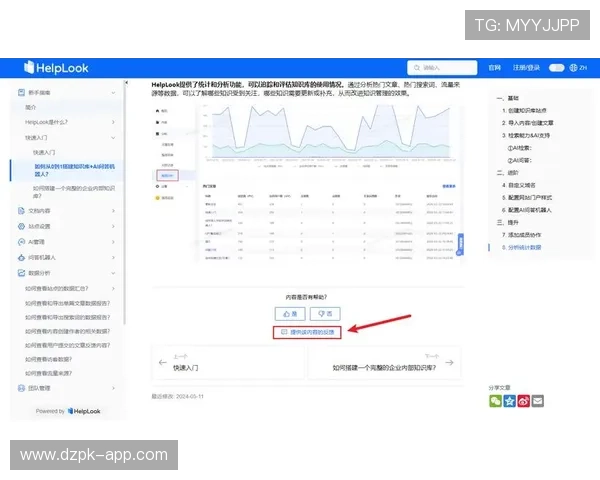The image size is (600, 480).
Task: Expand the 站点设置 chevron
Action: (113, 226)
